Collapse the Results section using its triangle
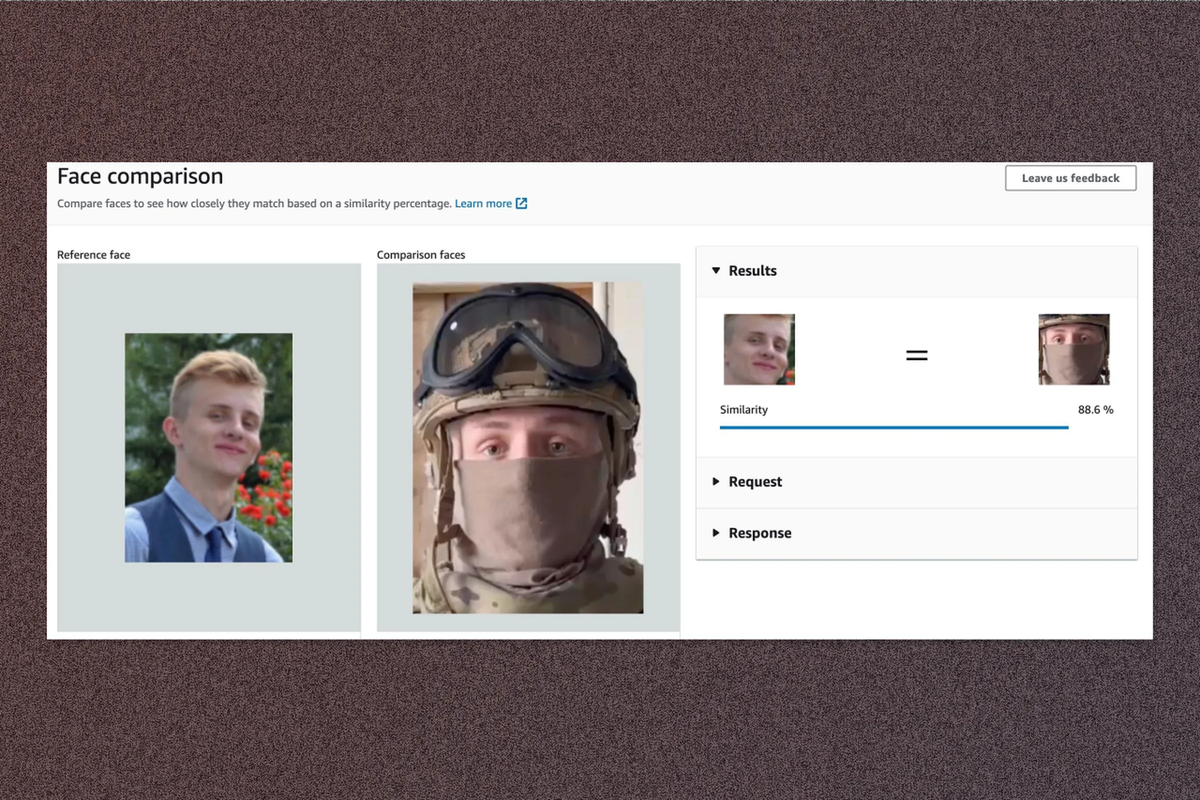1200x800 pixels. (x=716, y=271)
